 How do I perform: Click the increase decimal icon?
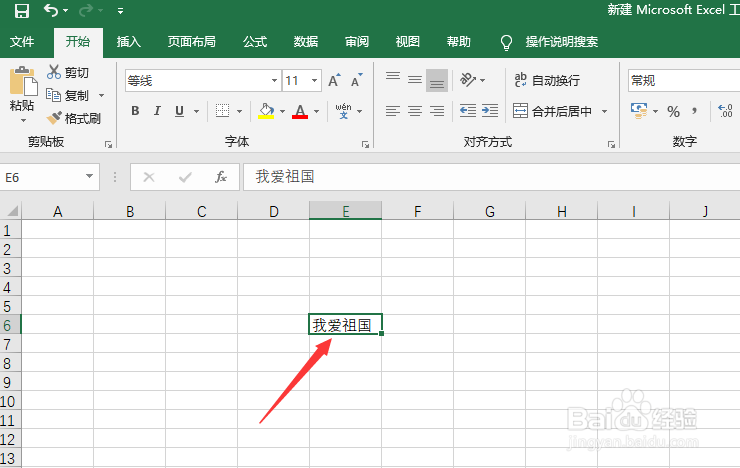pos(725,111)
